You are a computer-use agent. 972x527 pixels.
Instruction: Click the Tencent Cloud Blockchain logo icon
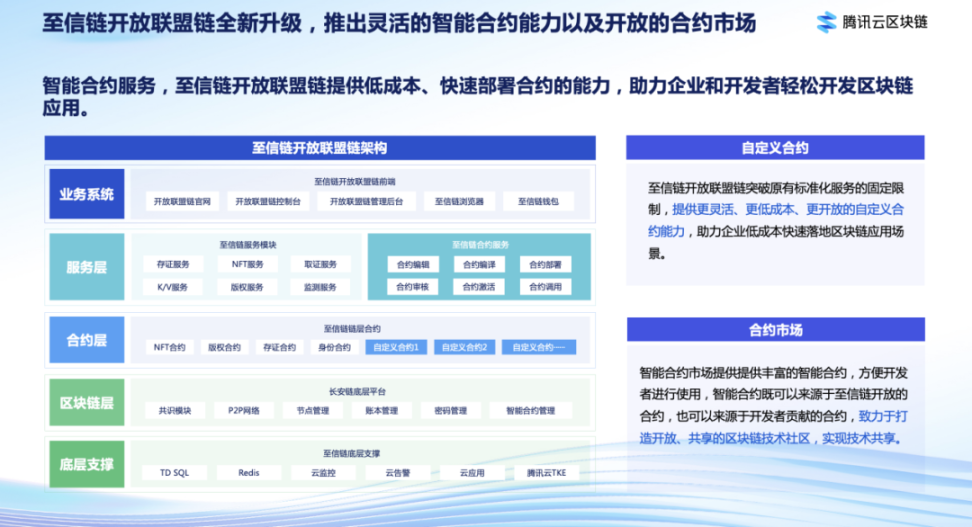tap(825, 22)
